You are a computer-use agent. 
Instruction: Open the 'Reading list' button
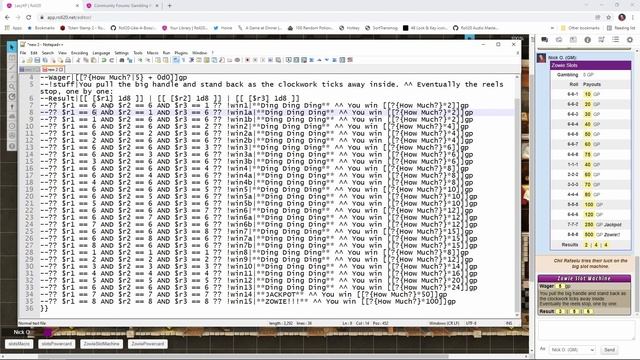point(621,28)
